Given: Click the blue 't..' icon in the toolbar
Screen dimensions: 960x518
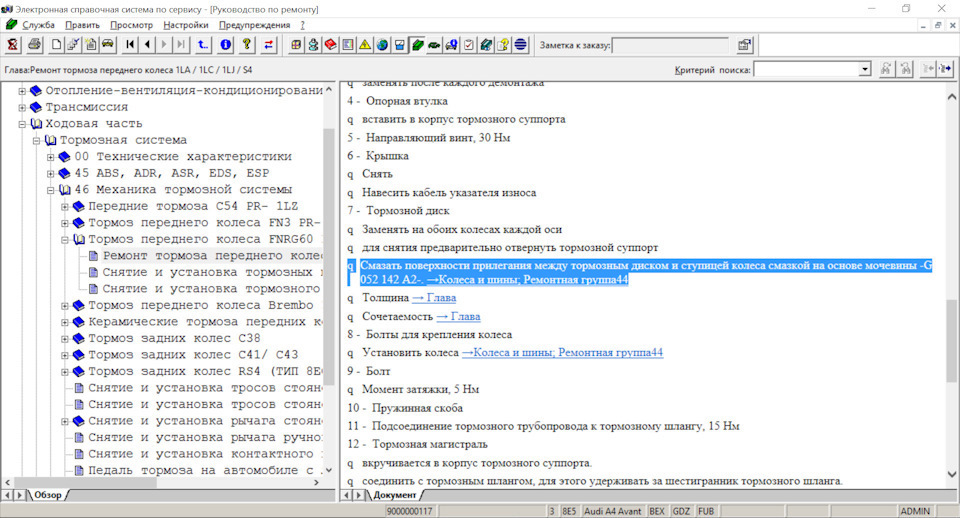Looking at the screenshot, I should 203,45.
